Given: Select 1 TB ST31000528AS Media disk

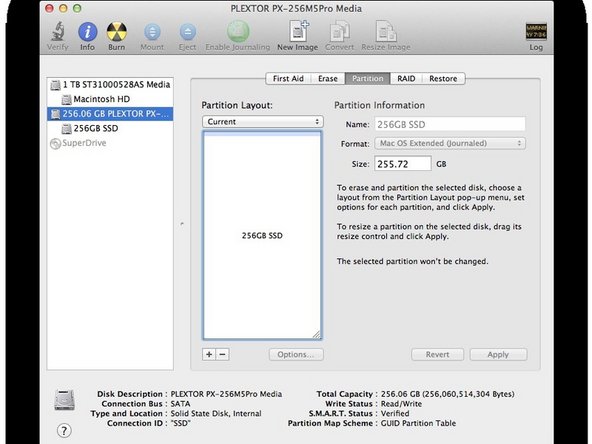Looking at the screenshot, I should coord(110,85).
